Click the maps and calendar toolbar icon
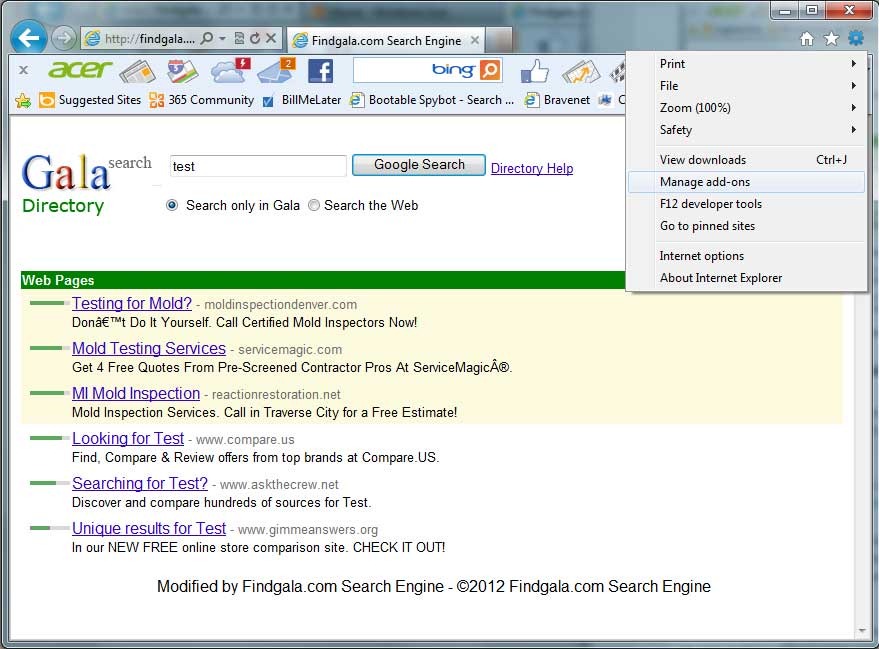 pyautogui.click(x=182, y=71)
